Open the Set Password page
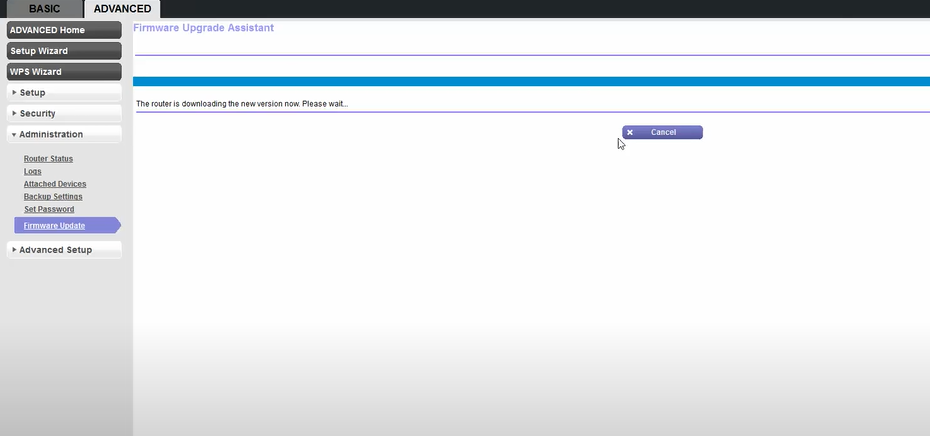This screenshot has width=930, height=436. [x=49, y=209]
